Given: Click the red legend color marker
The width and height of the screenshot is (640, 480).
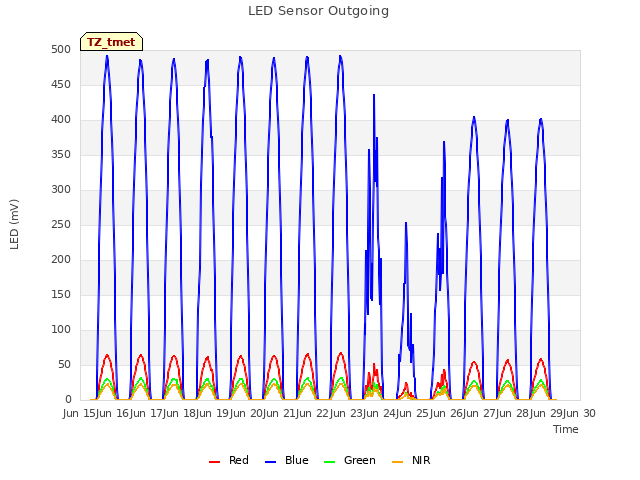Looking at the screenshot, I should point(214,462).
